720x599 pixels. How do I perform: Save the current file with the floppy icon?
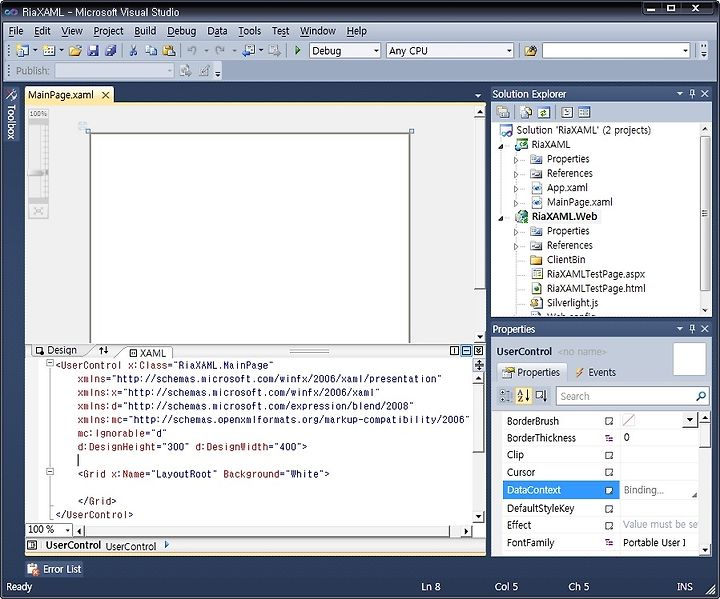93,51
